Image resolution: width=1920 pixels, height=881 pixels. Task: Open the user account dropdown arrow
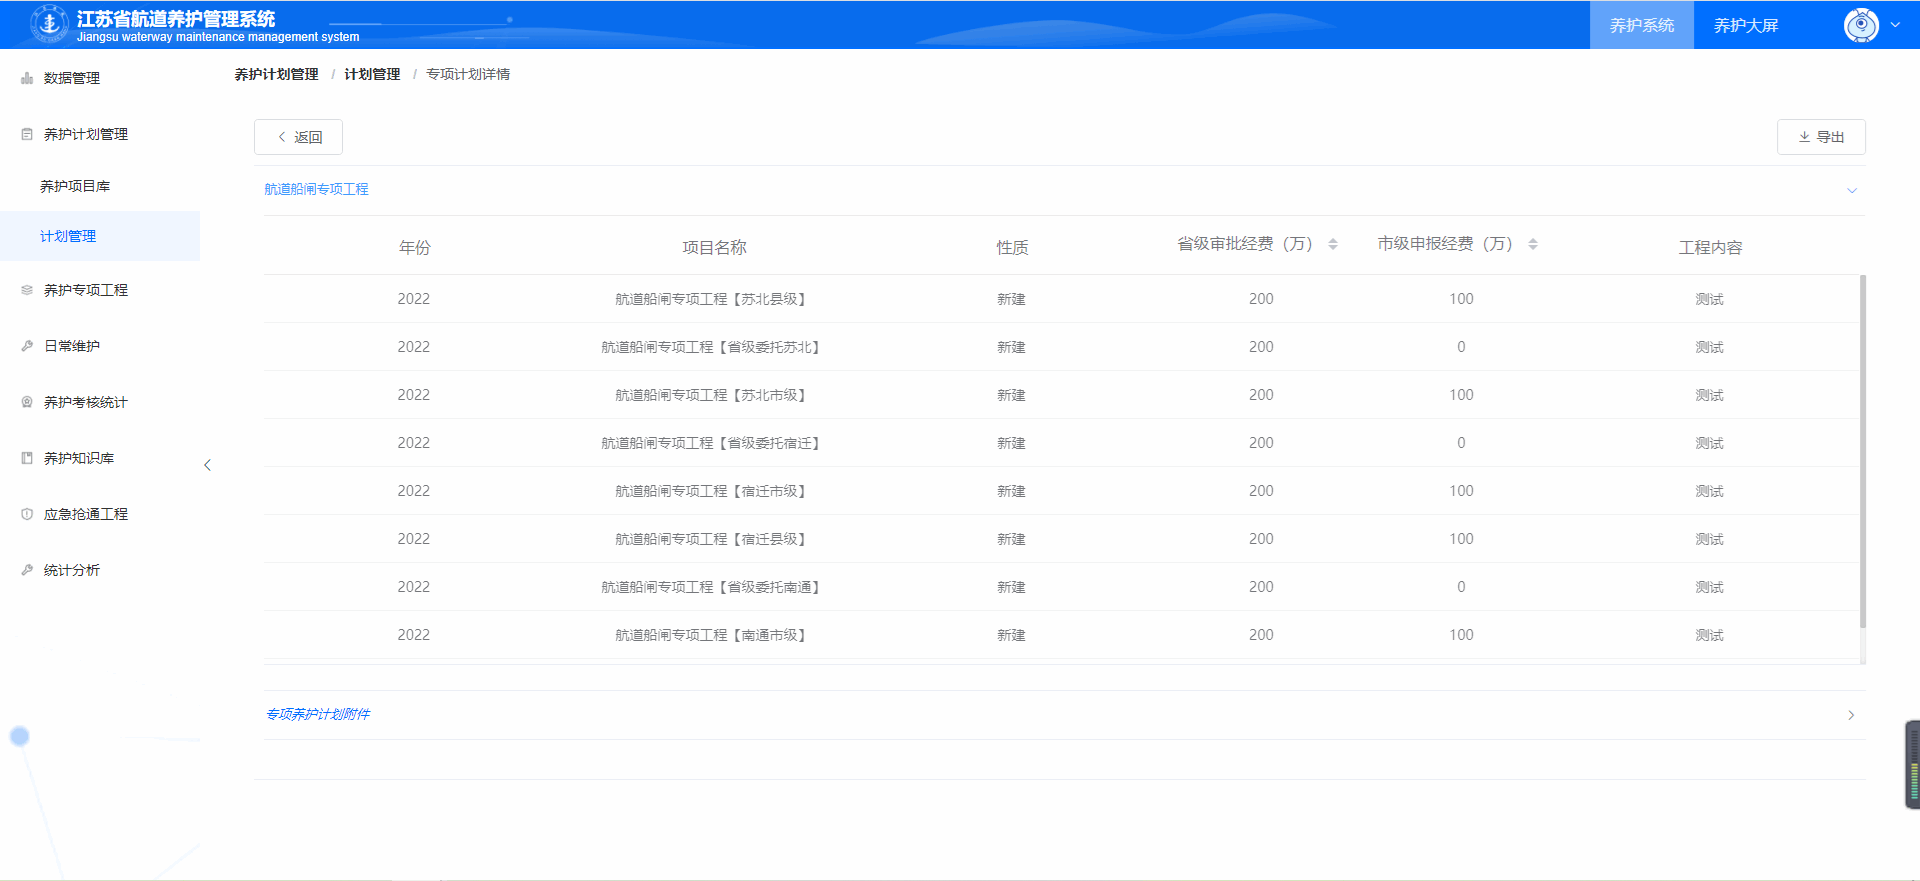point(1895,25)
